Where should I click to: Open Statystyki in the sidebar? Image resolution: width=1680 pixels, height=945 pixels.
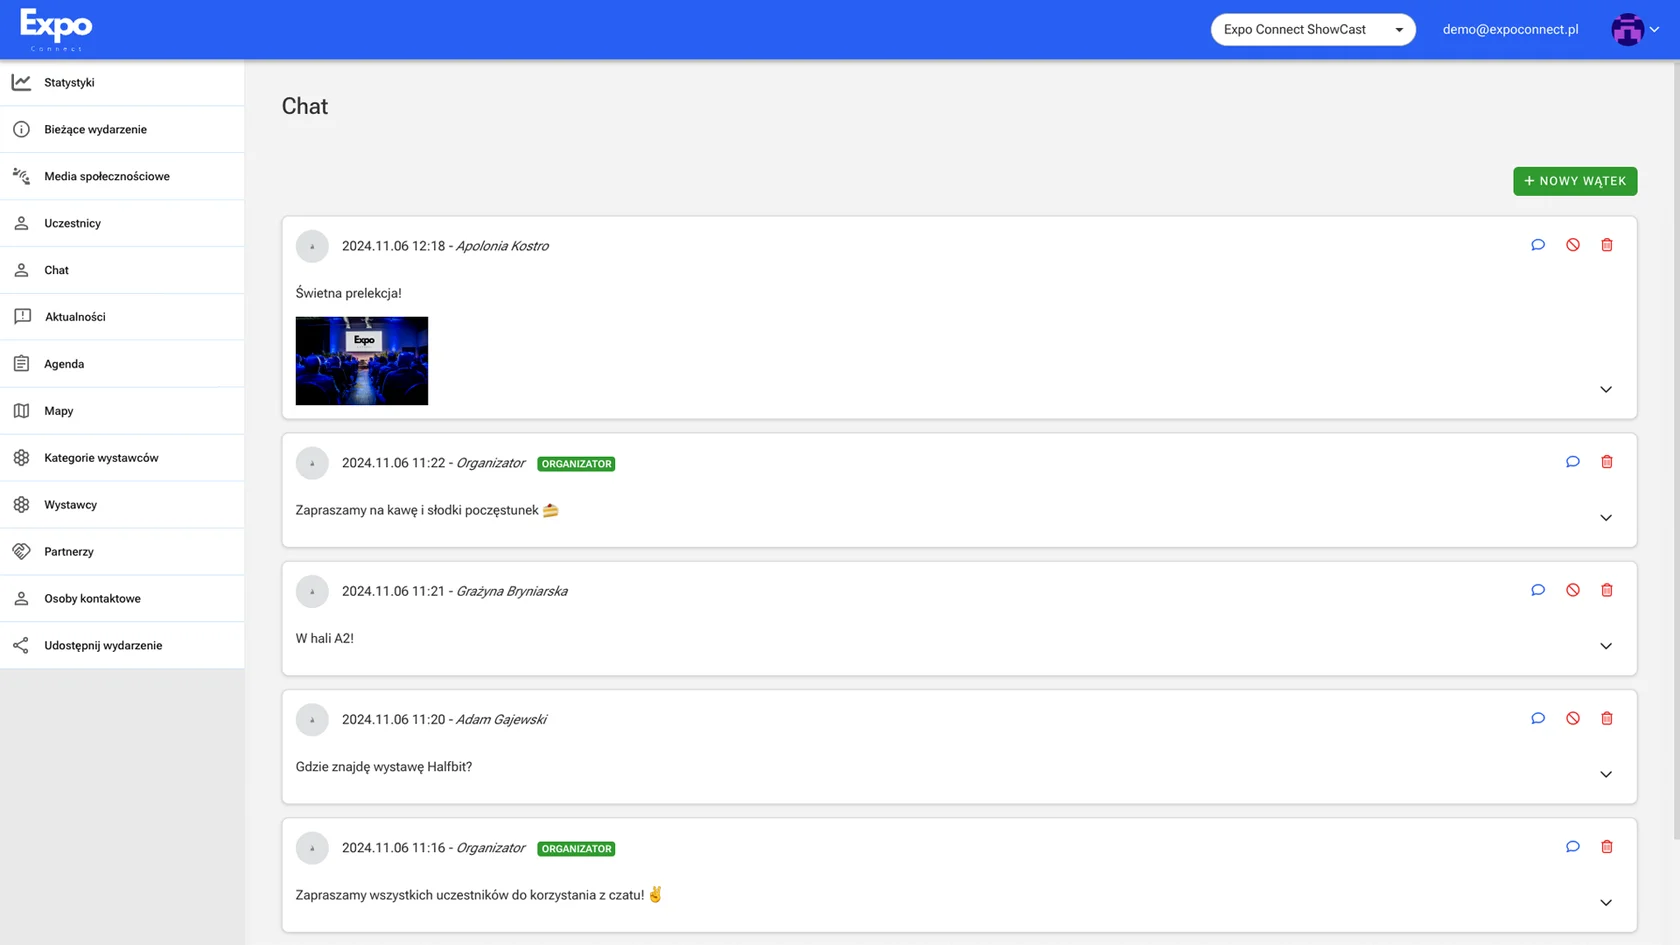pos(122,82)
